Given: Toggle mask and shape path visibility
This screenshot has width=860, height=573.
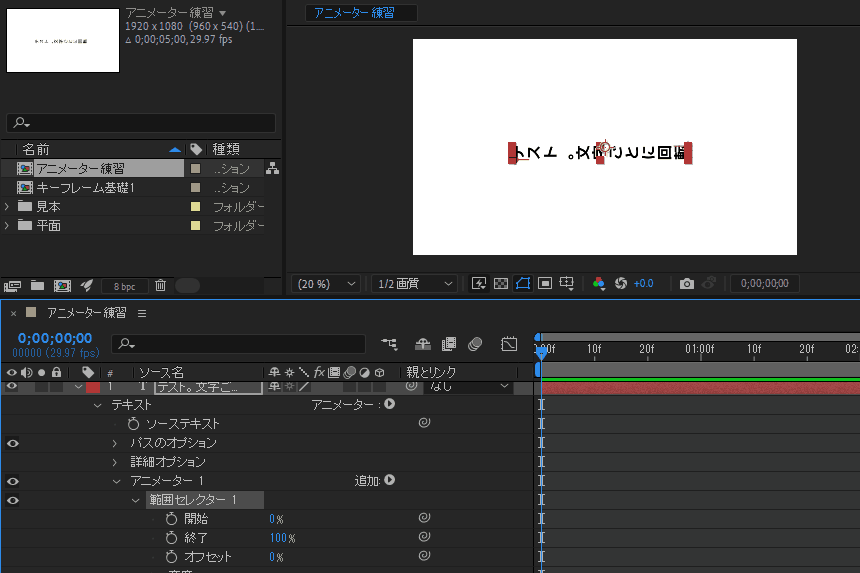Looking at the screenshot, I should 523,283.
